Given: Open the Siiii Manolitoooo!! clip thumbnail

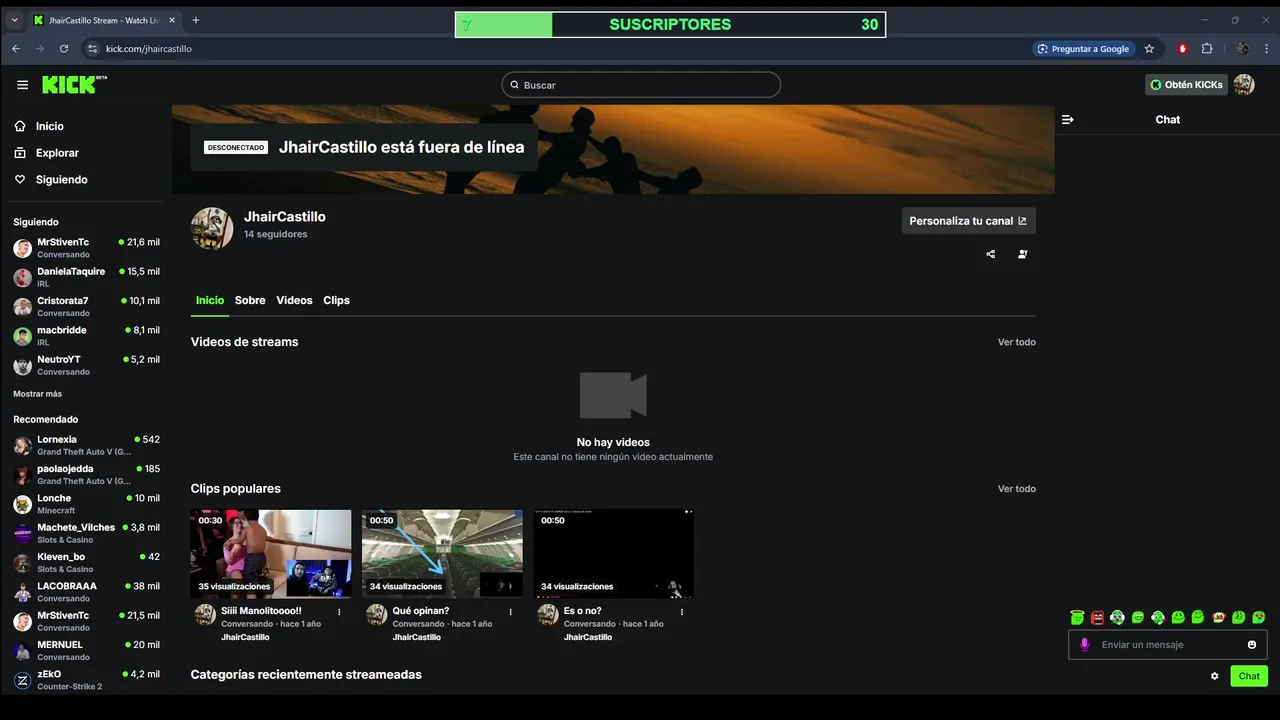Looking at the screenshot, I should click(x=271, y=554).
